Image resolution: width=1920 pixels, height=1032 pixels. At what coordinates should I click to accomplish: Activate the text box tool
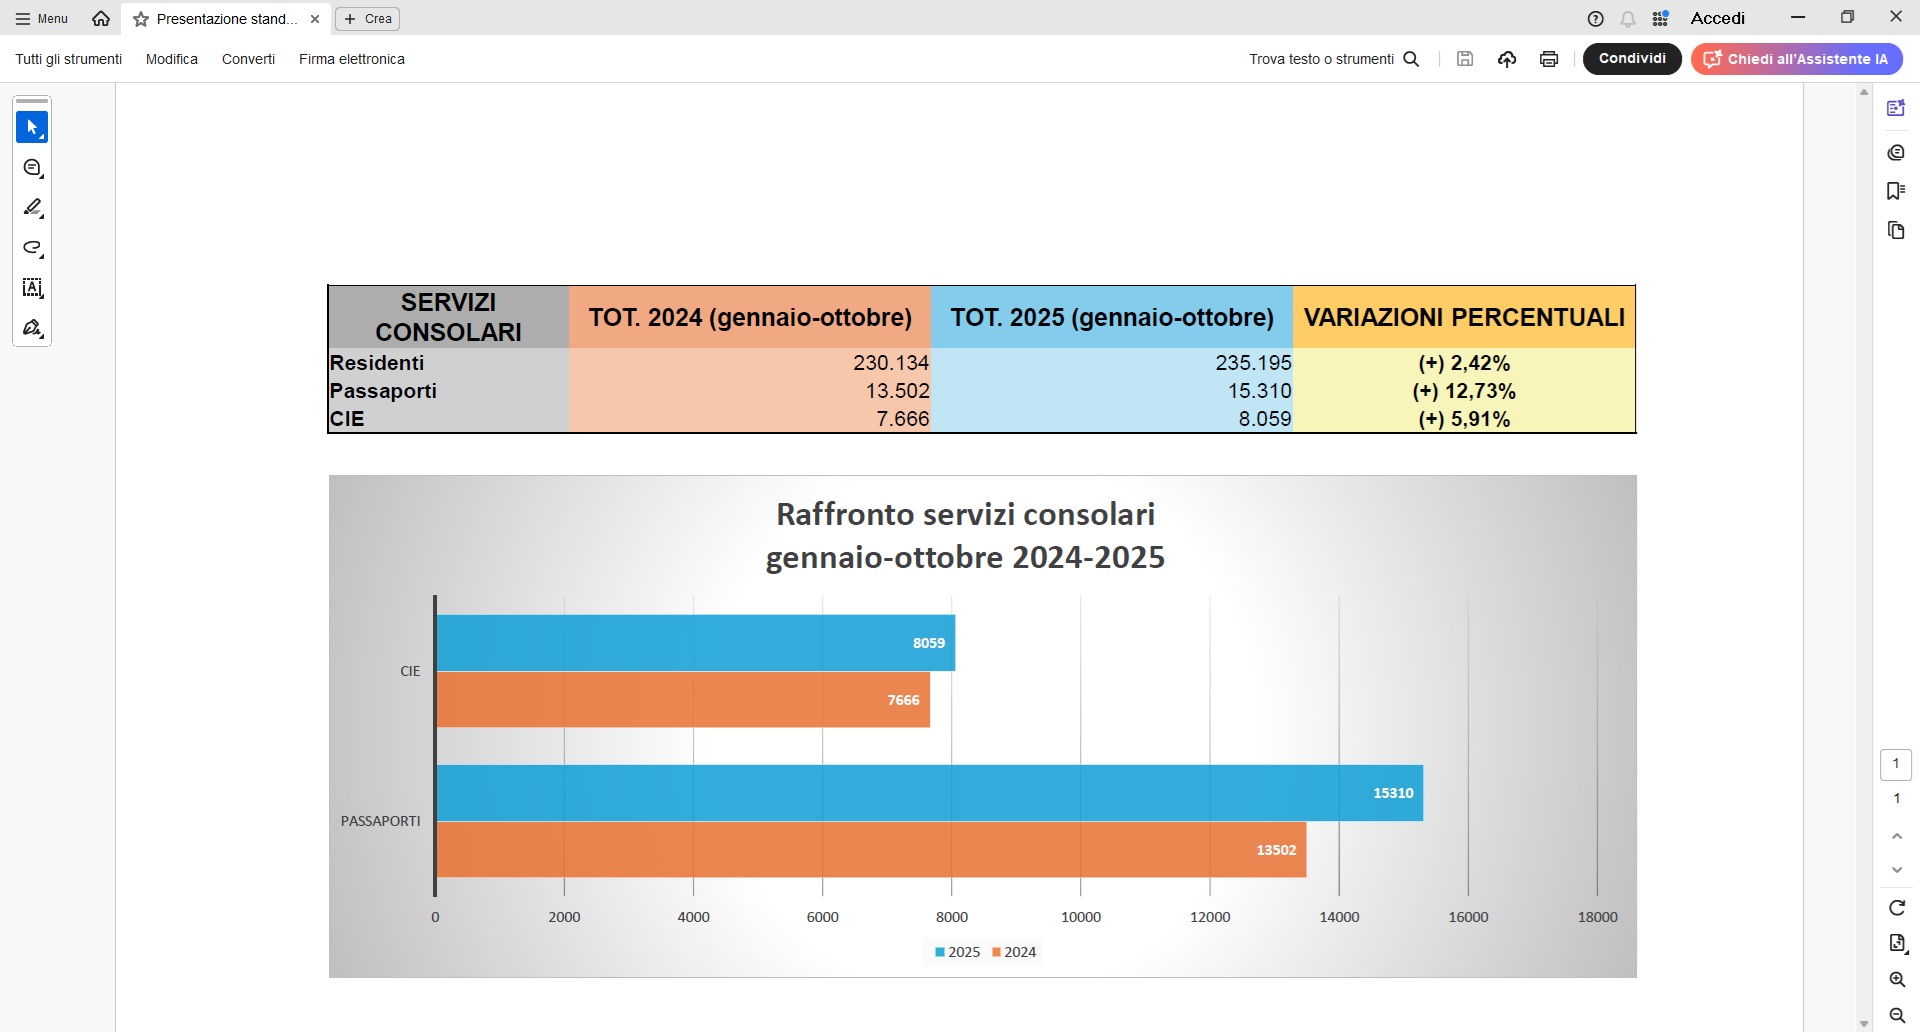[32, 288]
